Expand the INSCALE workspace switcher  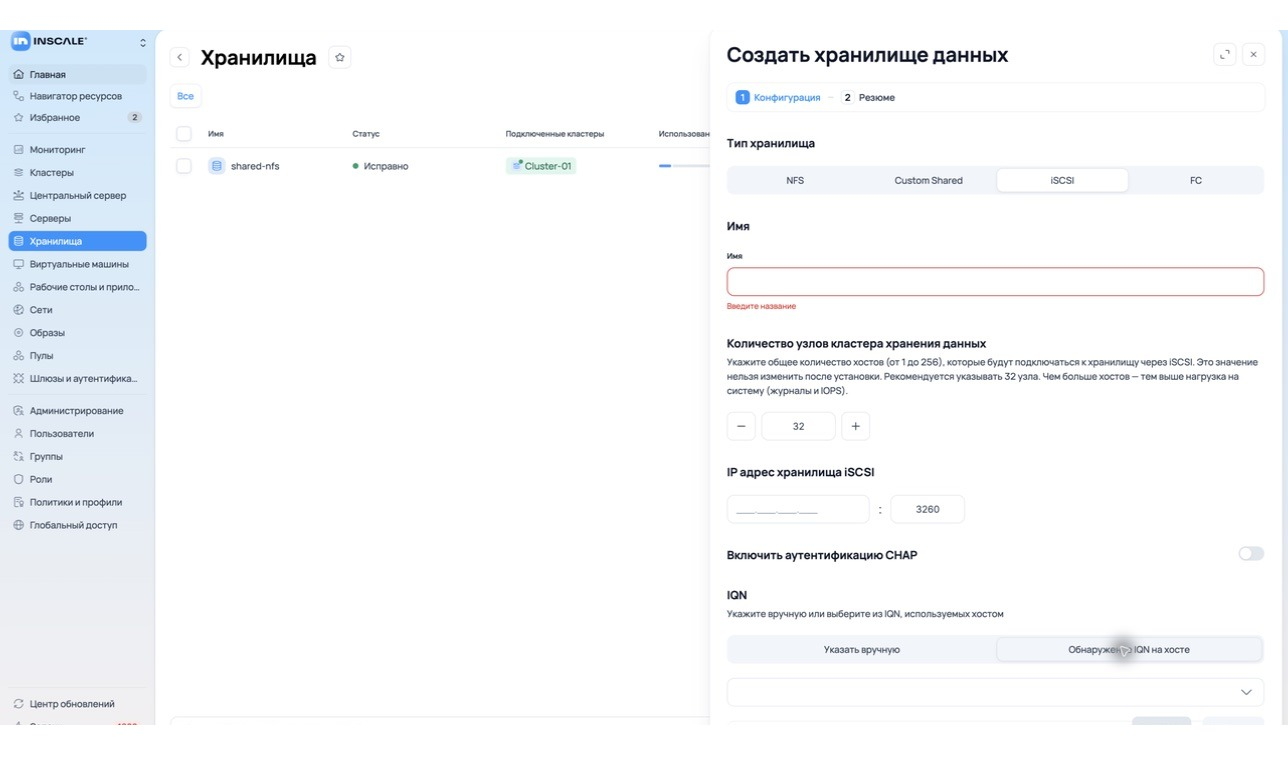pos(142,42)
